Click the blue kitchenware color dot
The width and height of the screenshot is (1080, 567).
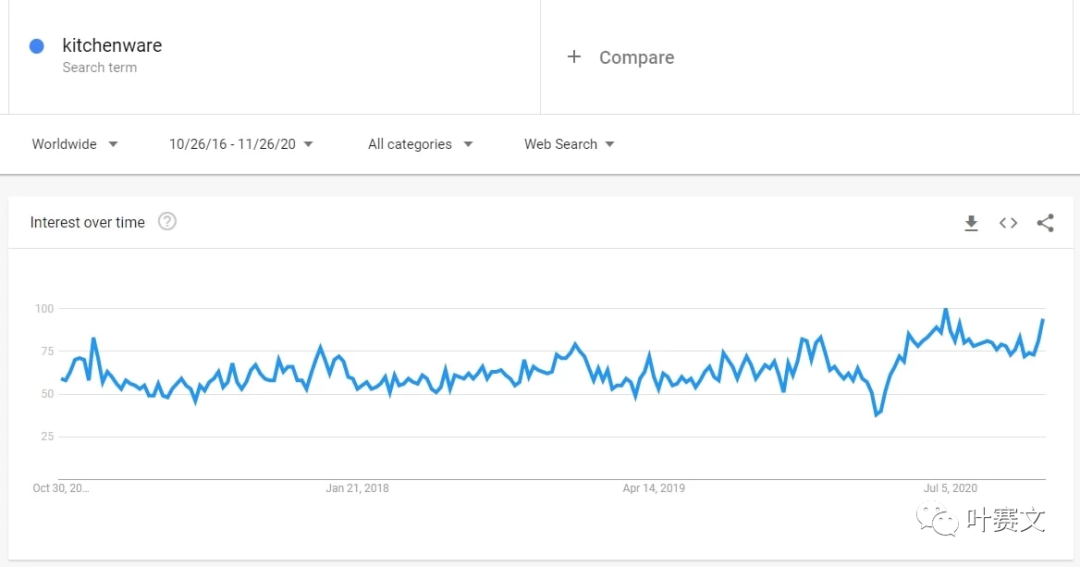pos(37,46)
